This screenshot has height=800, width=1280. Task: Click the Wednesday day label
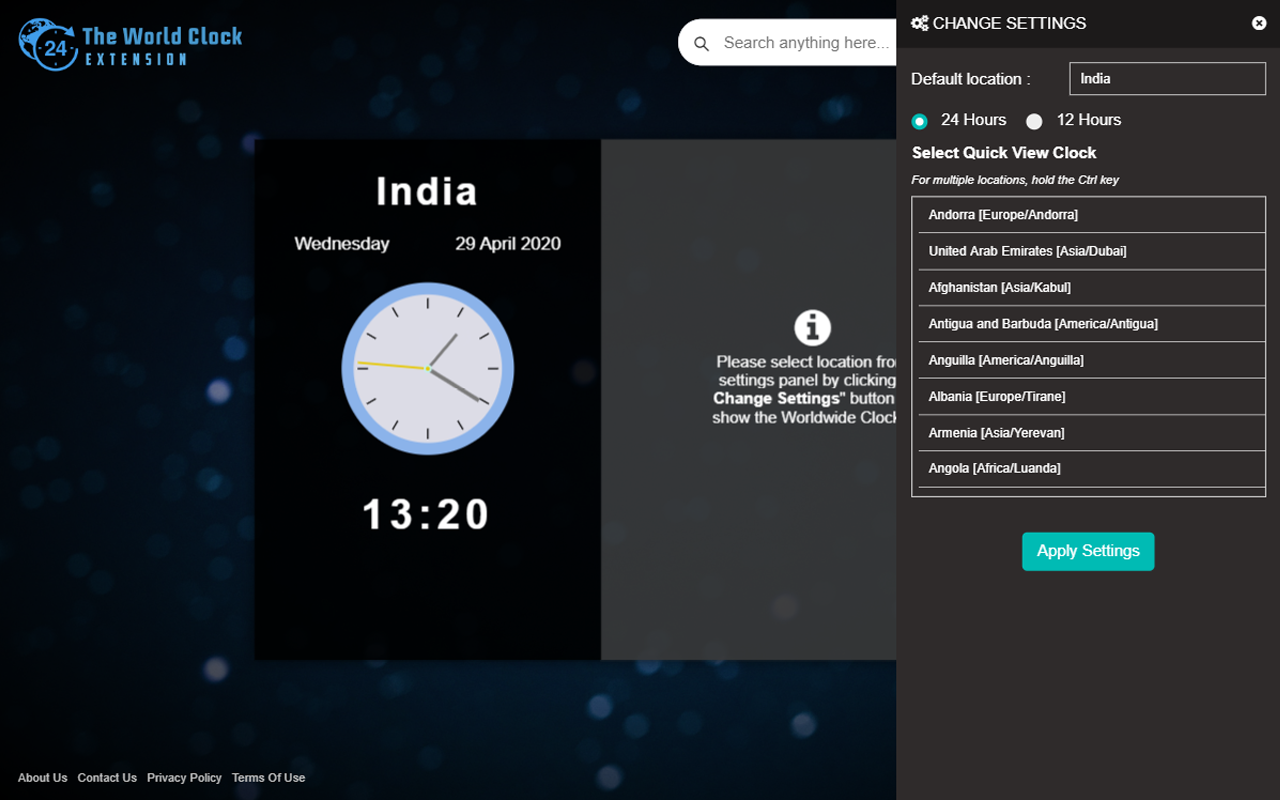342,244
